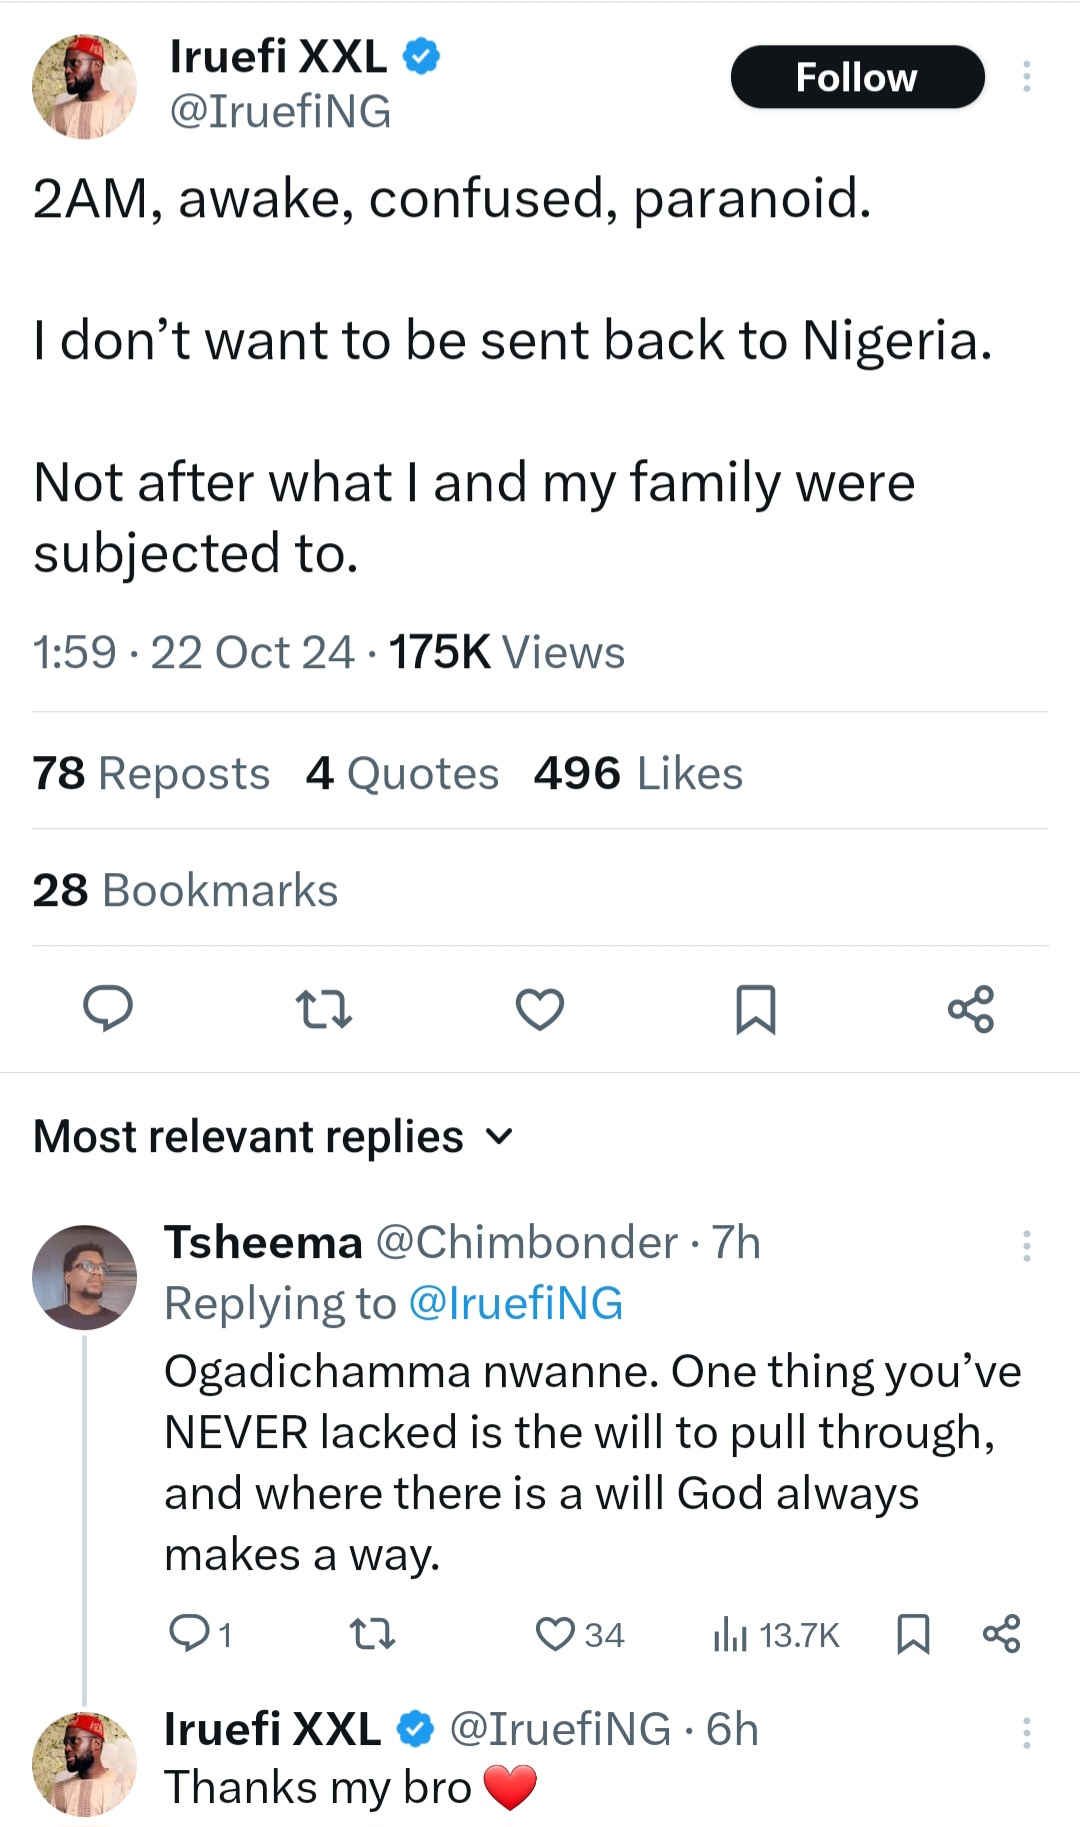Image resolution: width=1080 pixels, height=1827 pixels.
Task: Reply to the main Iruefi XXL post
Action: [x=107, y=1008]
